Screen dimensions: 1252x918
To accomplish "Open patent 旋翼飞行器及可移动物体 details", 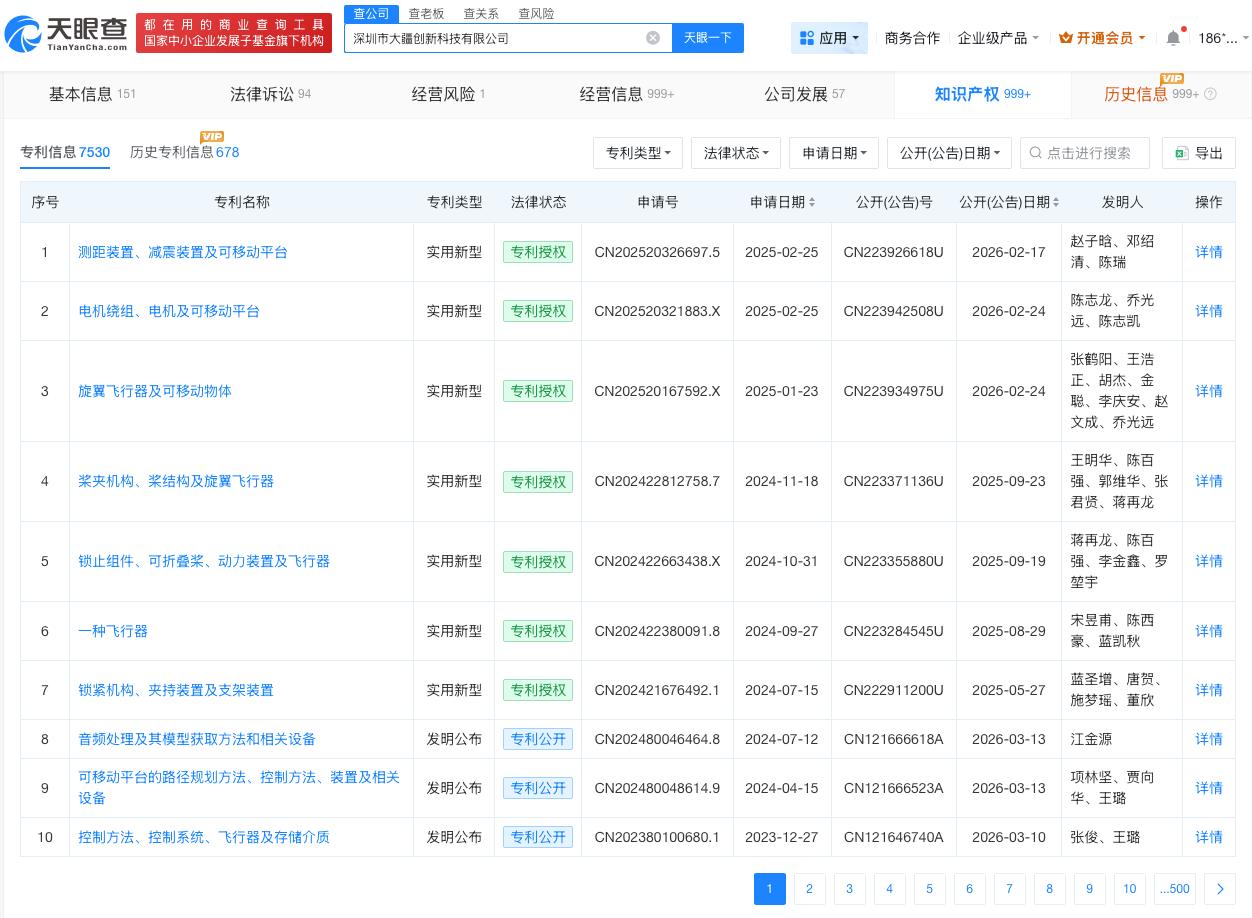I will 155,391.
